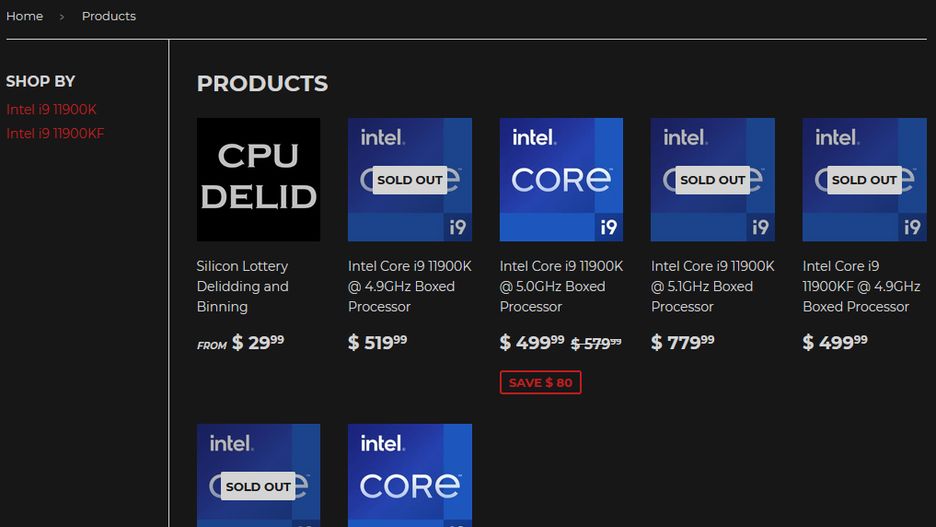Click the FROM $29.99 delidding price
Screen dimensions: 936x527
click(x=241, y=343)
